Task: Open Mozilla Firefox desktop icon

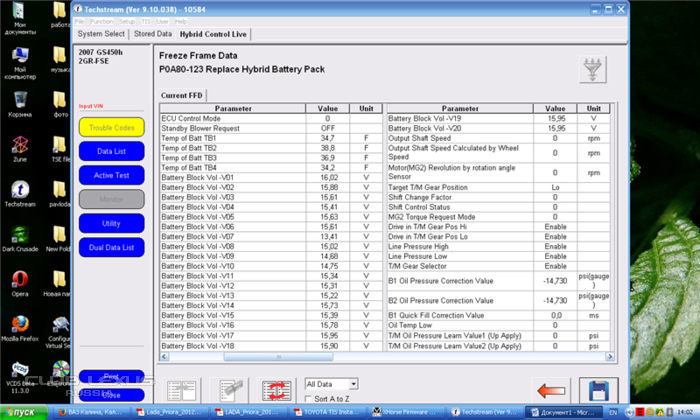Action: tap(18, 325)
